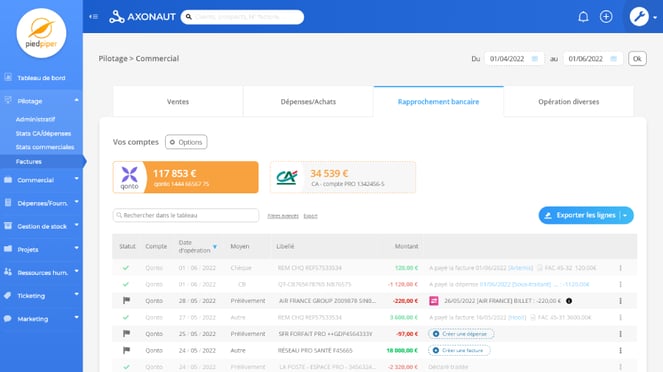Click the Ressources hum. people icon
This screenshot has height=372, width=663.
tap(8, 272)
